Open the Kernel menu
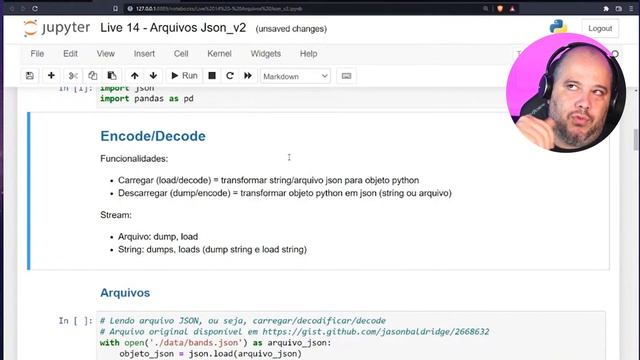640x360 pixels. pyautogui.click(x=219, y=54)
